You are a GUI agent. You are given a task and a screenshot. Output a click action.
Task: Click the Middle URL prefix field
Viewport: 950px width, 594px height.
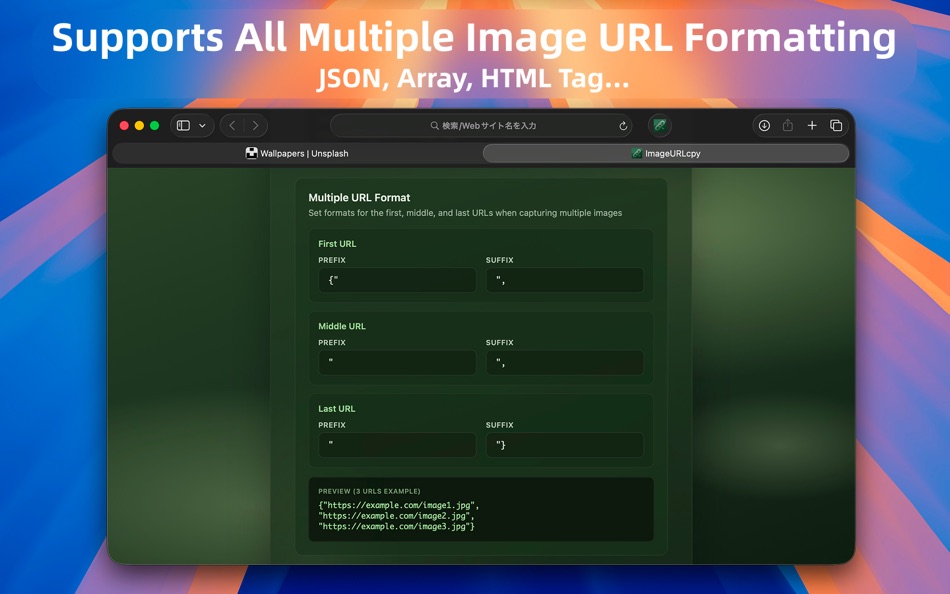[x=396, y=362]
